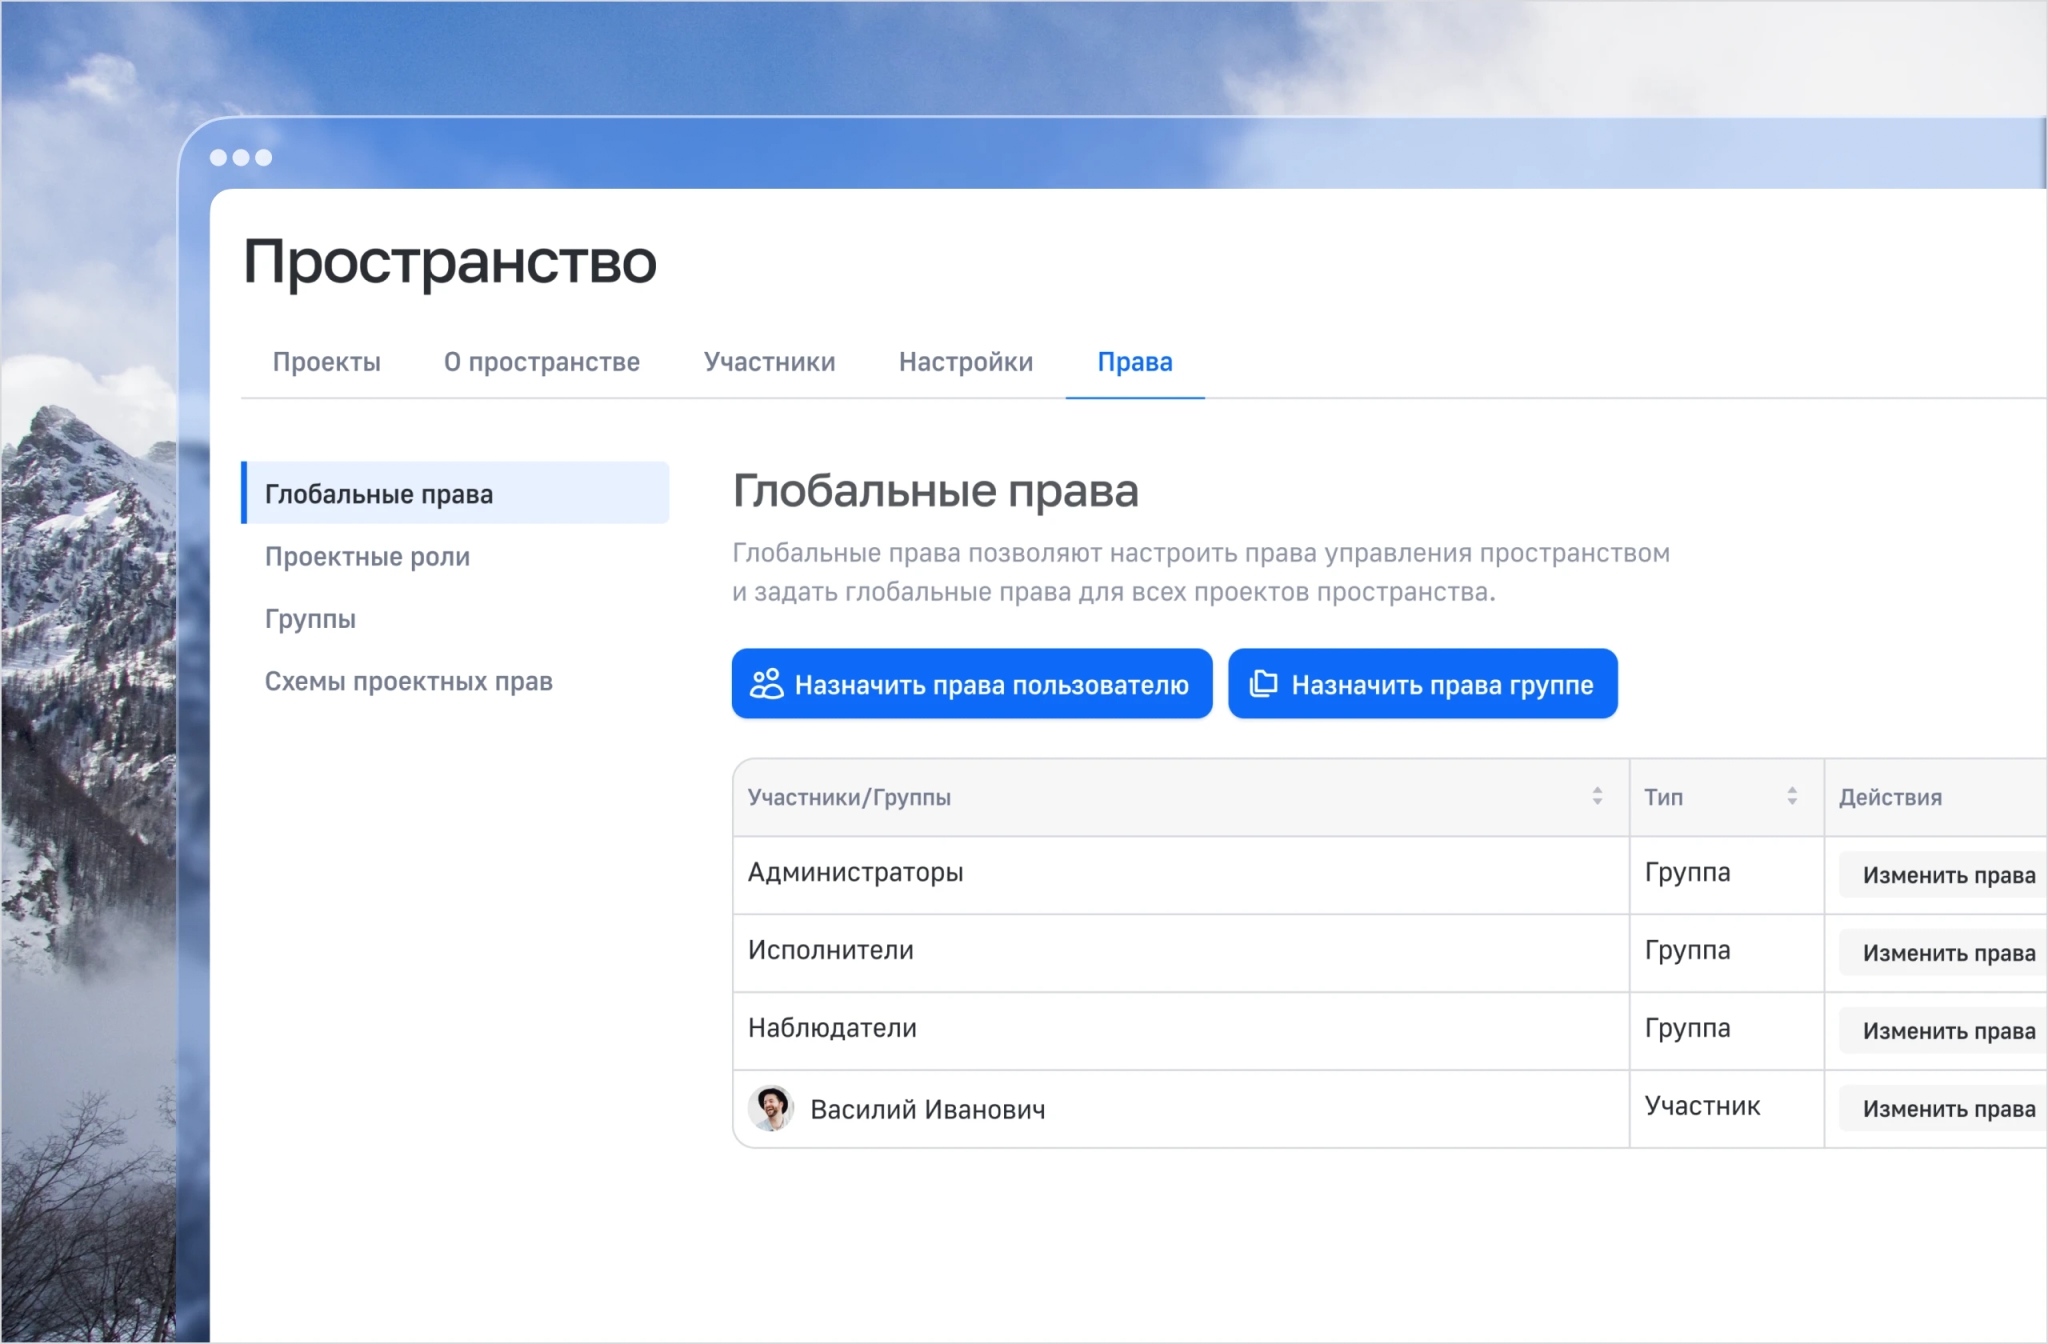Click Изменить права for Администраторы group
The height and width of the screenshot is (1344, 2048).
click(x=1950, y=874)
